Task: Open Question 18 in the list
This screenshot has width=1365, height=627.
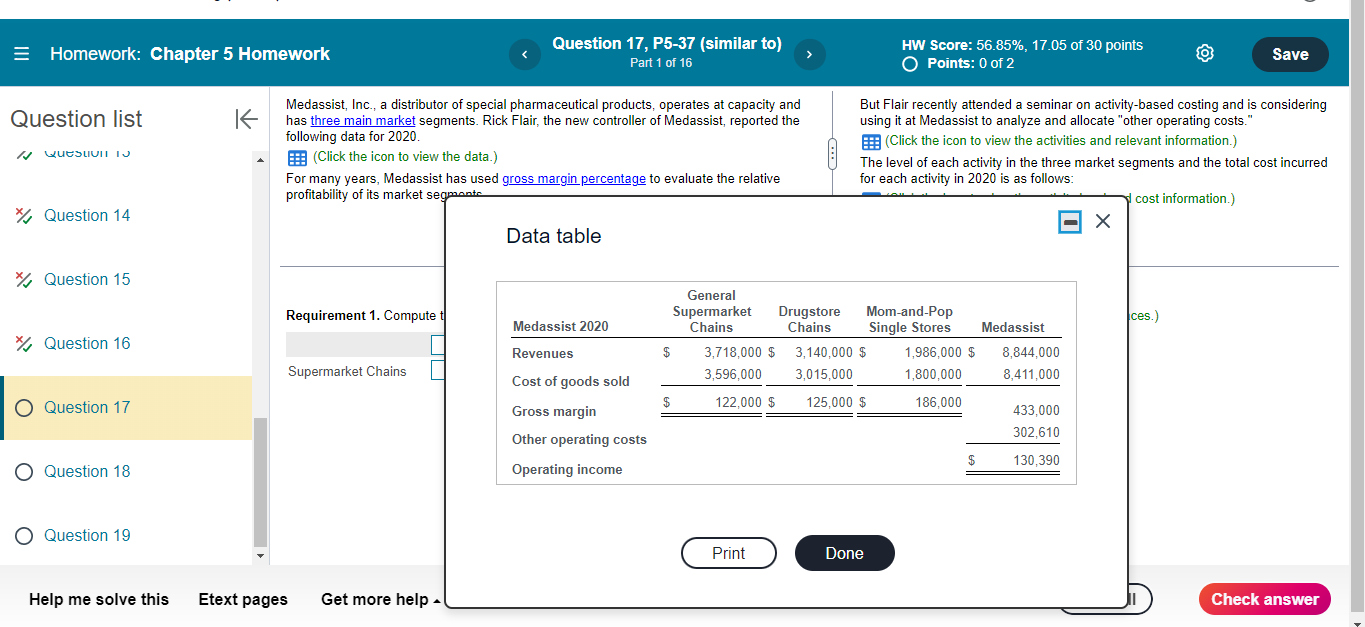Action: click(x=87, y=472)
